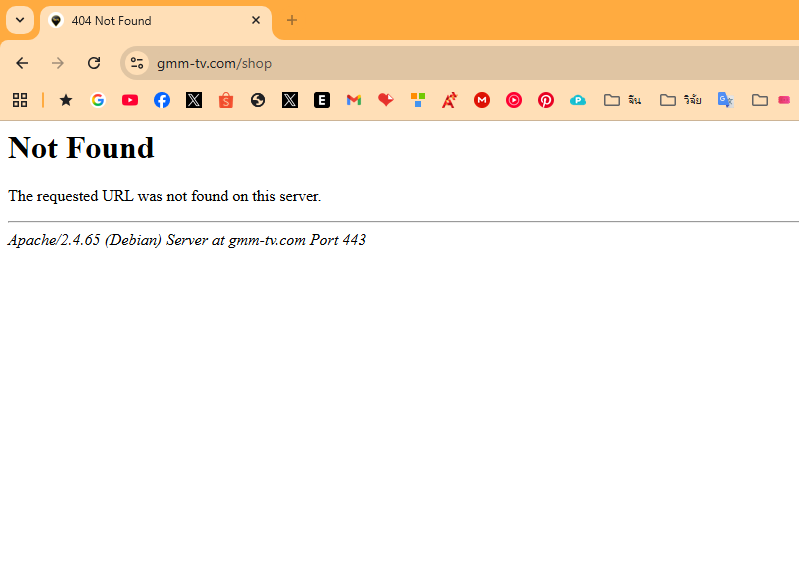799x563 pixels.
Task: Expand the unnamed bookmark folder after Translate
Action: click(760, 100)
